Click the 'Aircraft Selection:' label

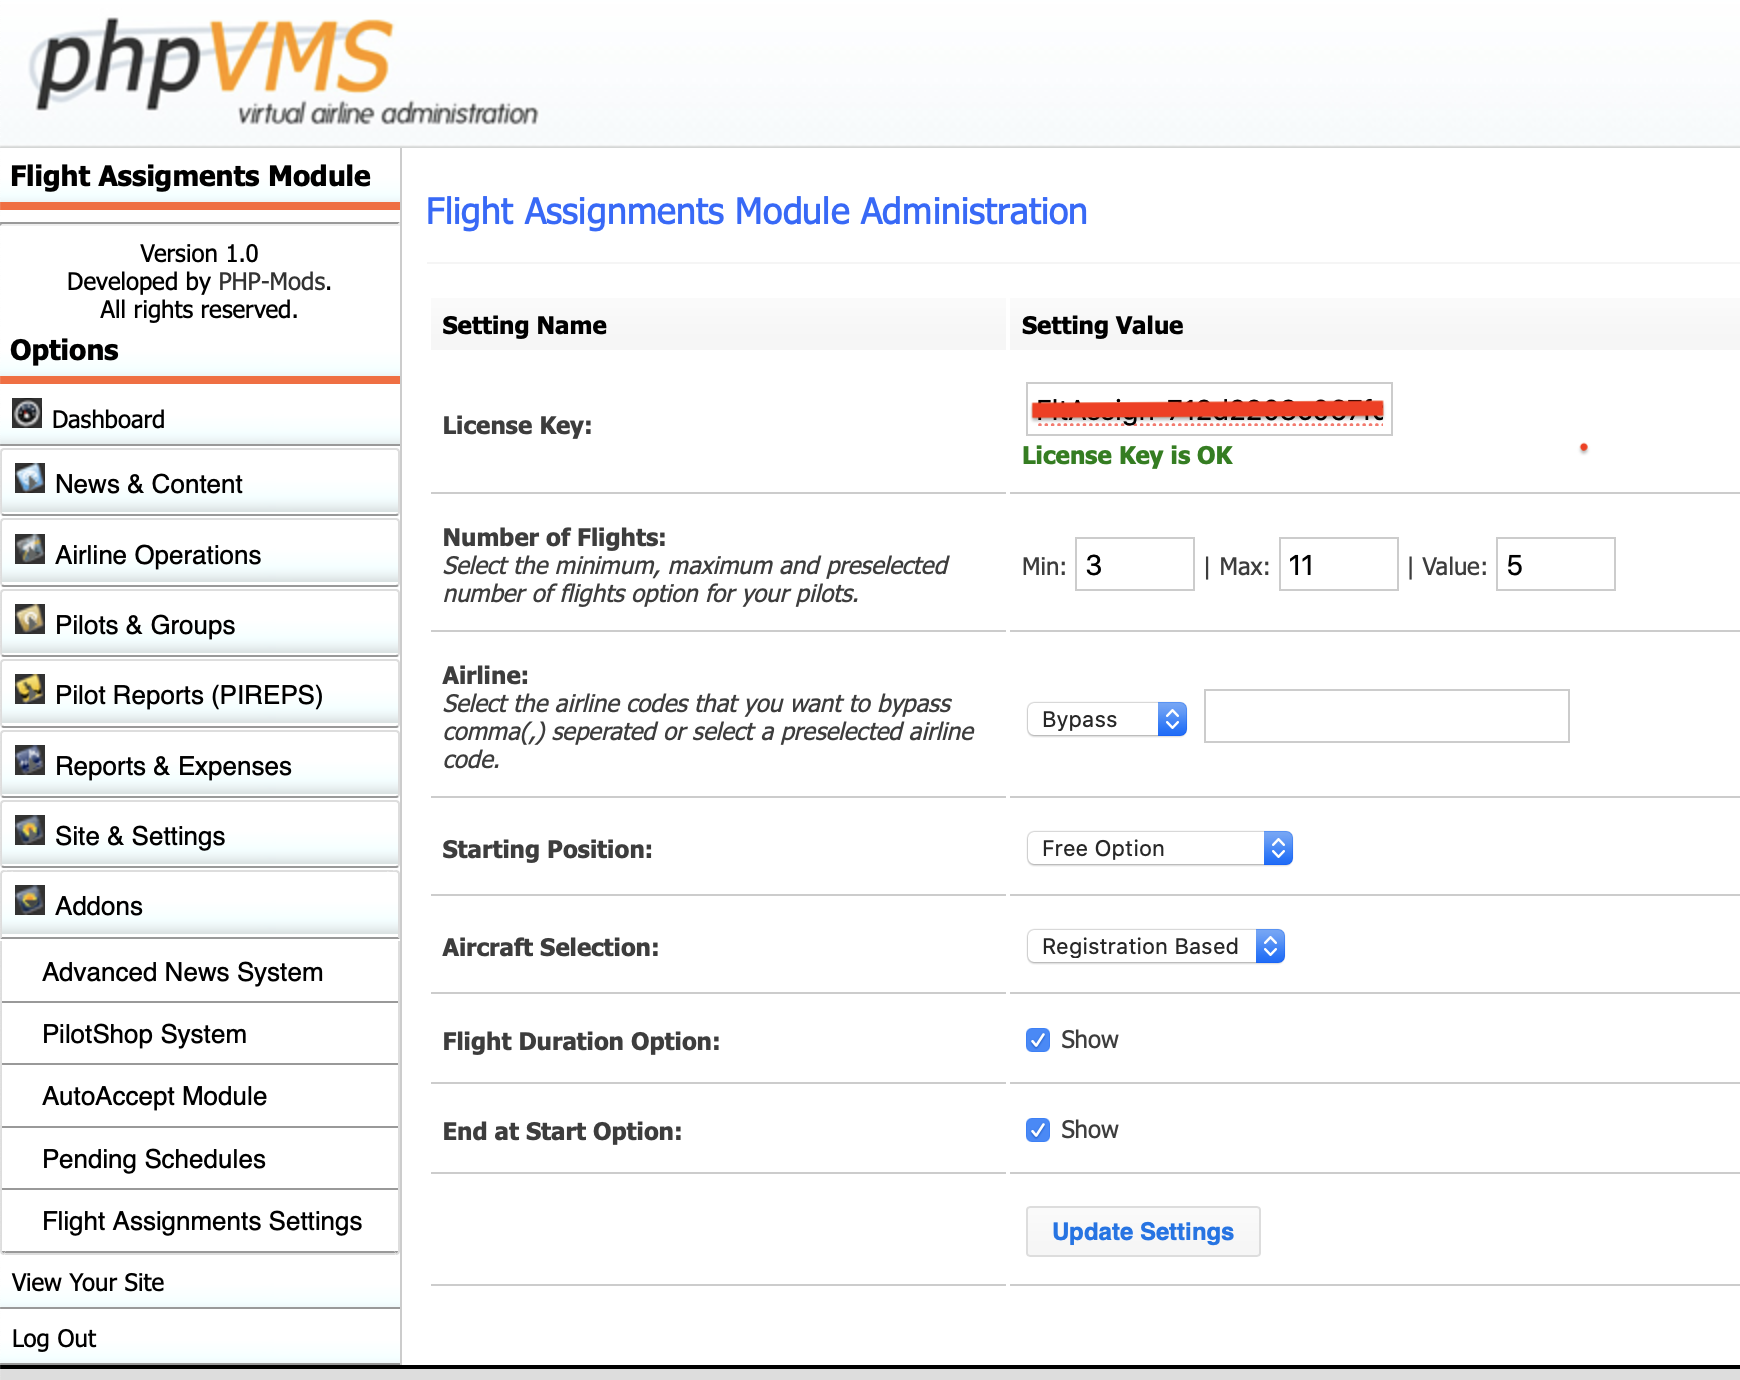(551, 947)
